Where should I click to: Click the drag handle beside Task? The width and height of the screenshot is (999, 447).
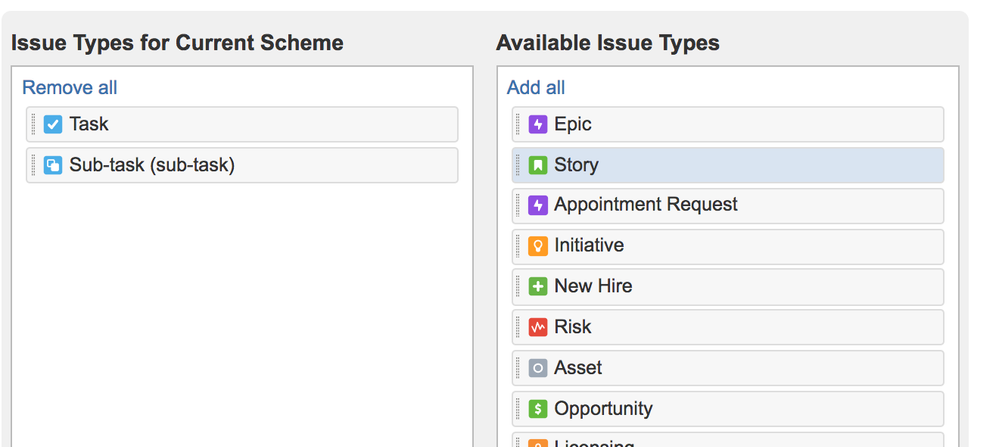(34, 124)
